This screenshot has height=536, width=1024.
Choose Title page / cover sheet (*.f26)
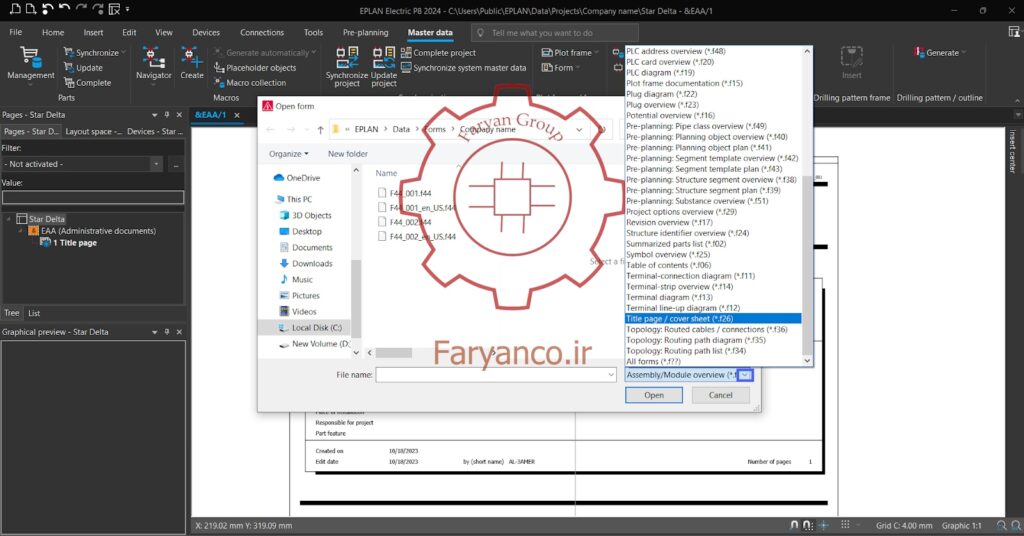712,319
